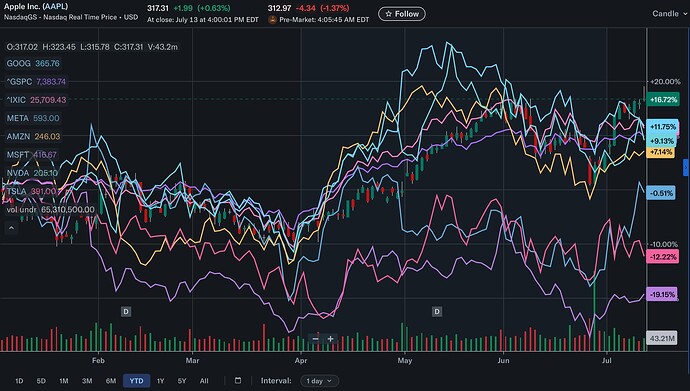Click the vol undr indicator label
The image size is (690, 391).
[x=51, y=210]
